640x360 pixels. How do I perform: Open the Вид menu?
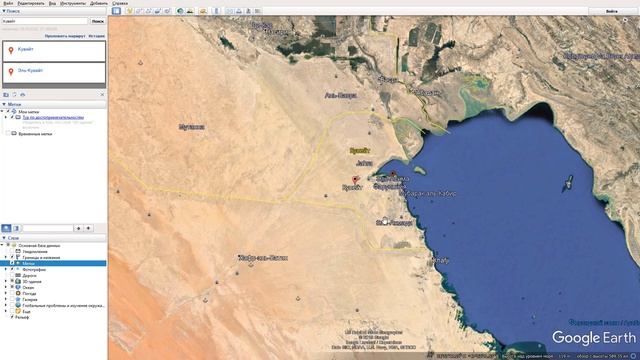52,3
